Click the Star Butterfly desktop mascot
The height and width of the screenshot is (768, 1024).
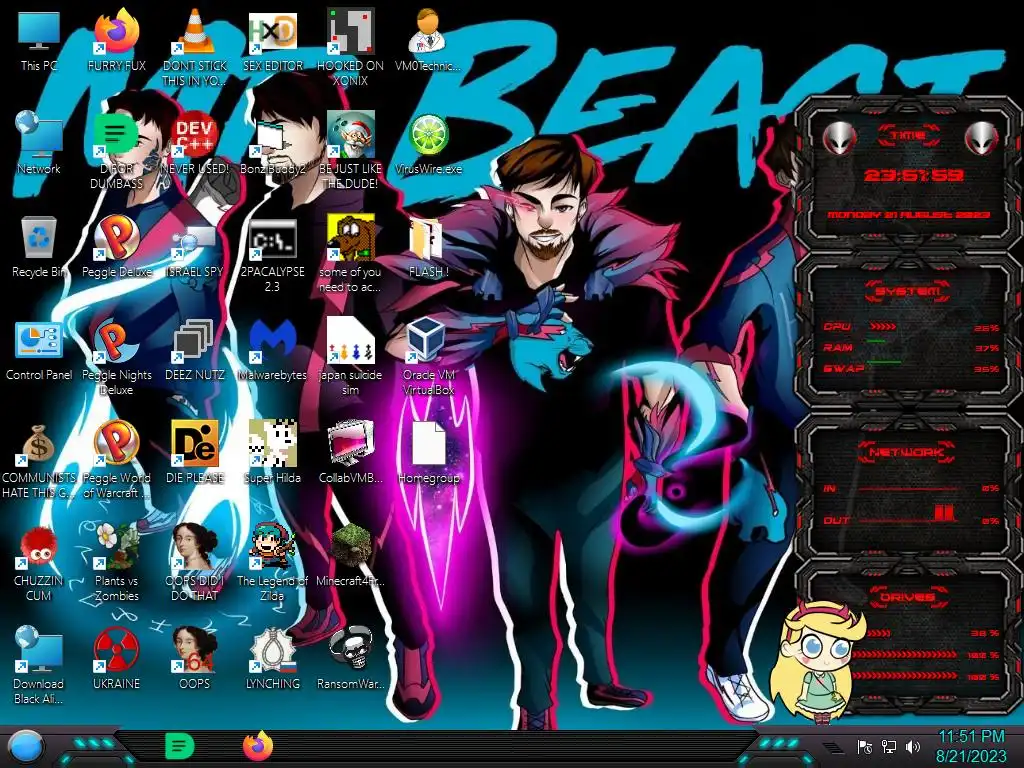(x=819, y=662)
